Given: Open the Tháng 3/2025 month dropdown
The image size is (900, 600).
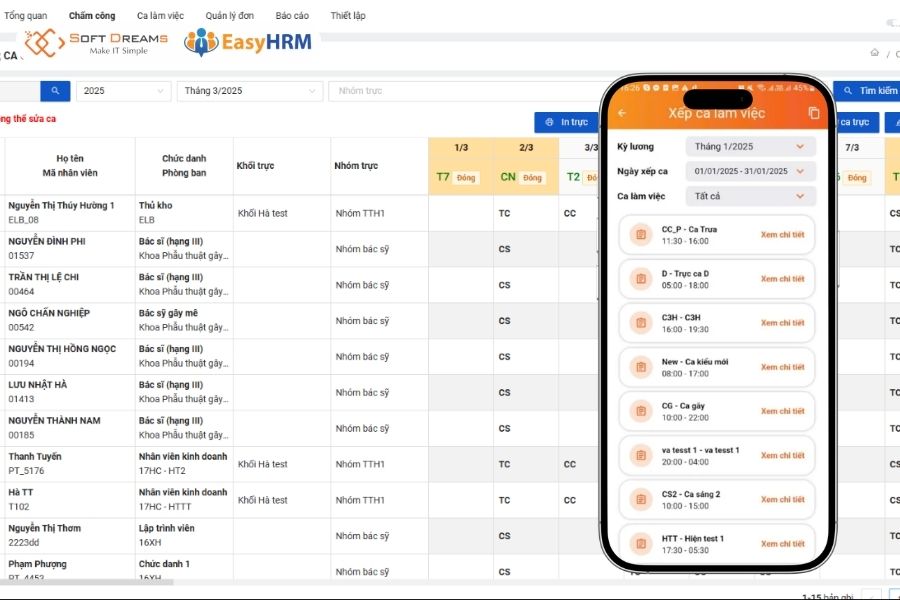Looking at the screenshot, I should point(250,91).
